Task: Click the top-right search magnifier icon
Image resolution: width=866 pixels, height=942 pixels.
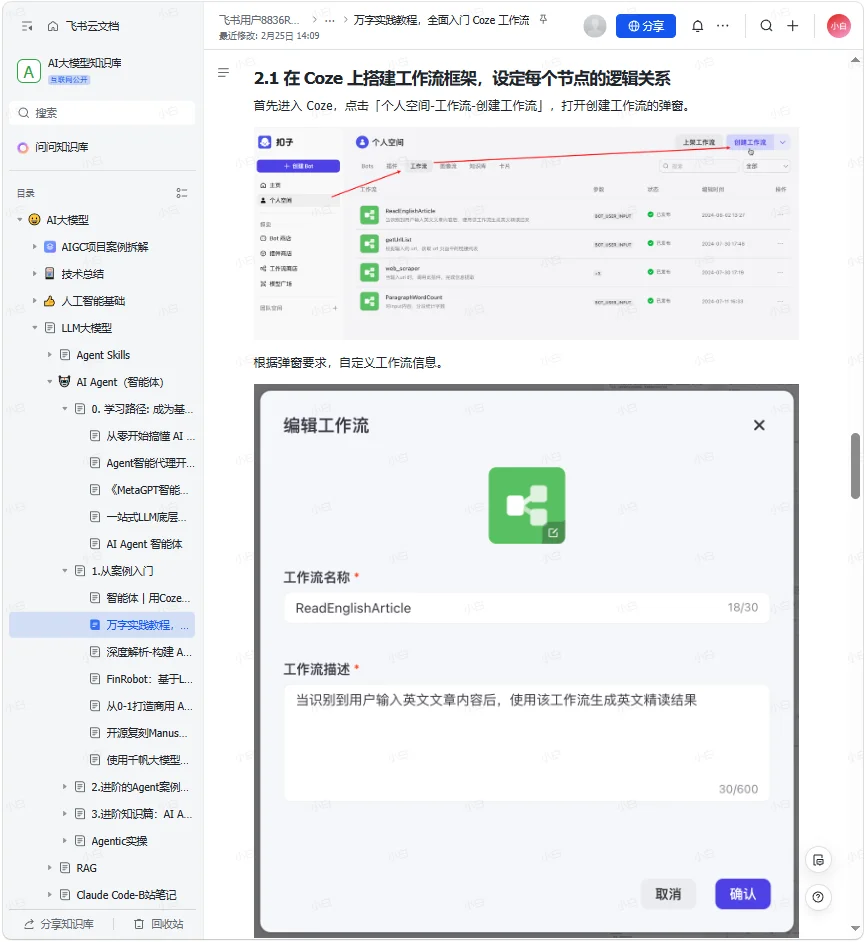Action: tap(766, 26)
